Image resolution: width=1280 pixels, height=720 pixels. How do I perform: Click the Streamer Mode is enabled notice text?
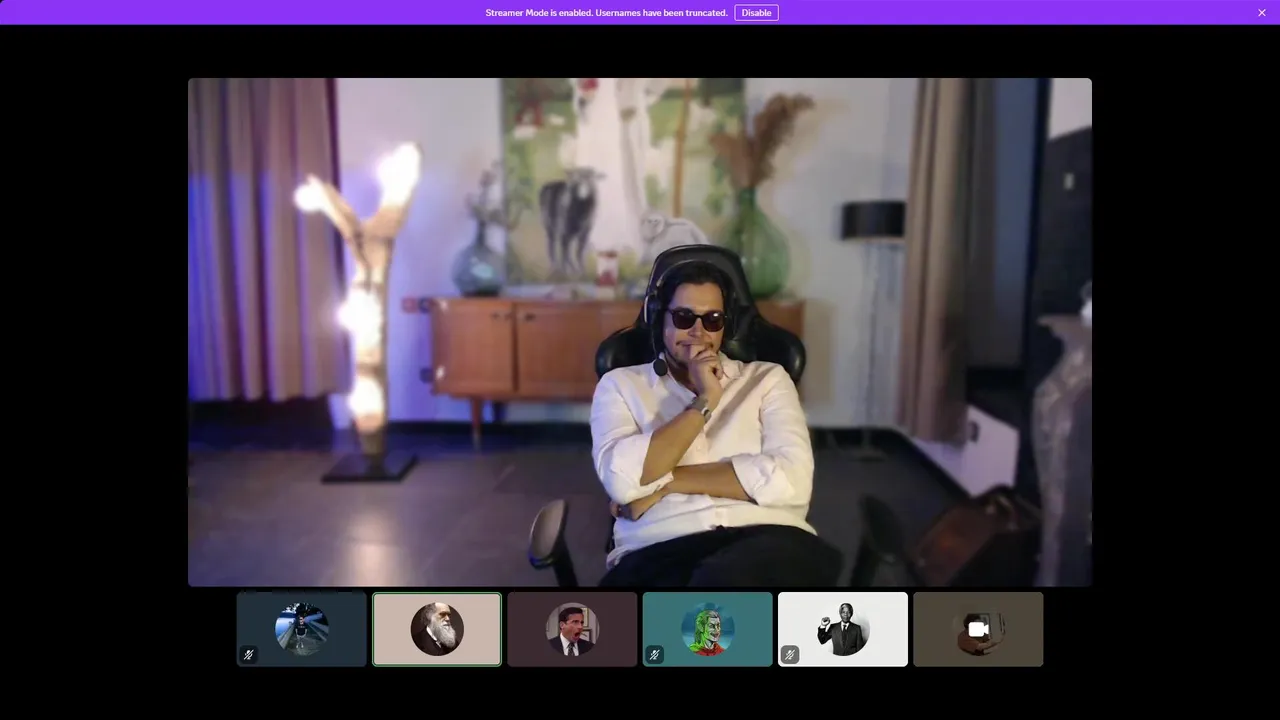606,13
